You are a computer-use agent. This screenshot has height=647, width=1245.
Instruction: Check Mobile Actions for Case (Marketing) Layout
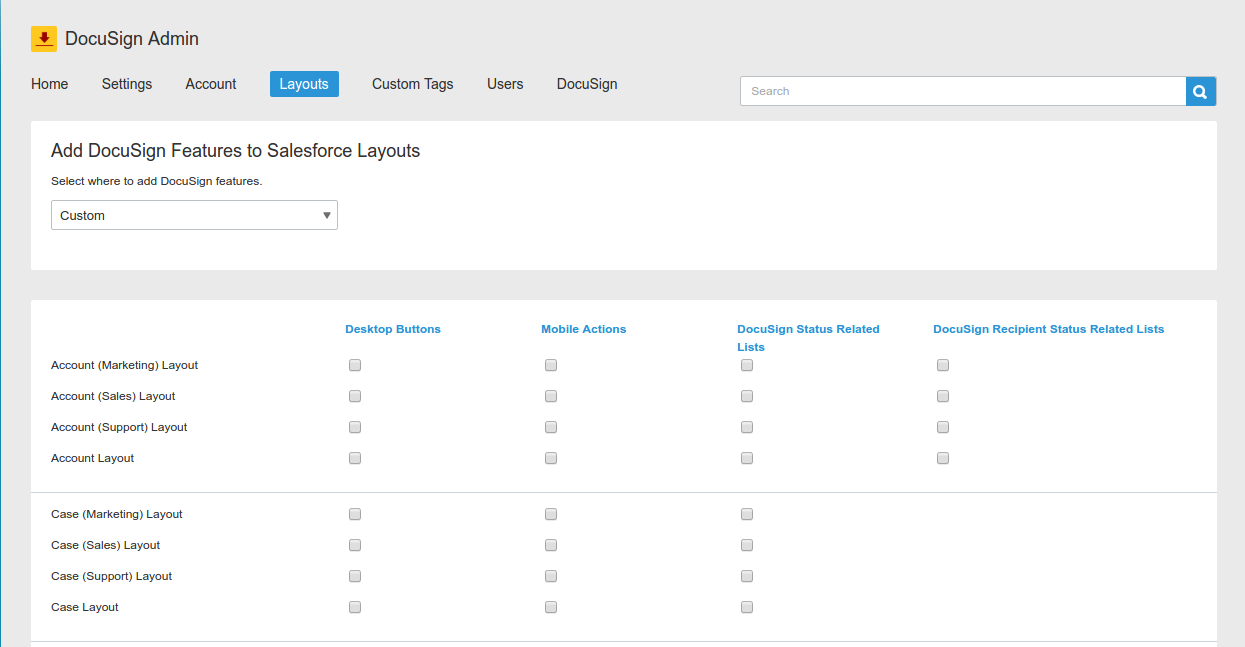tap(551, 514)
